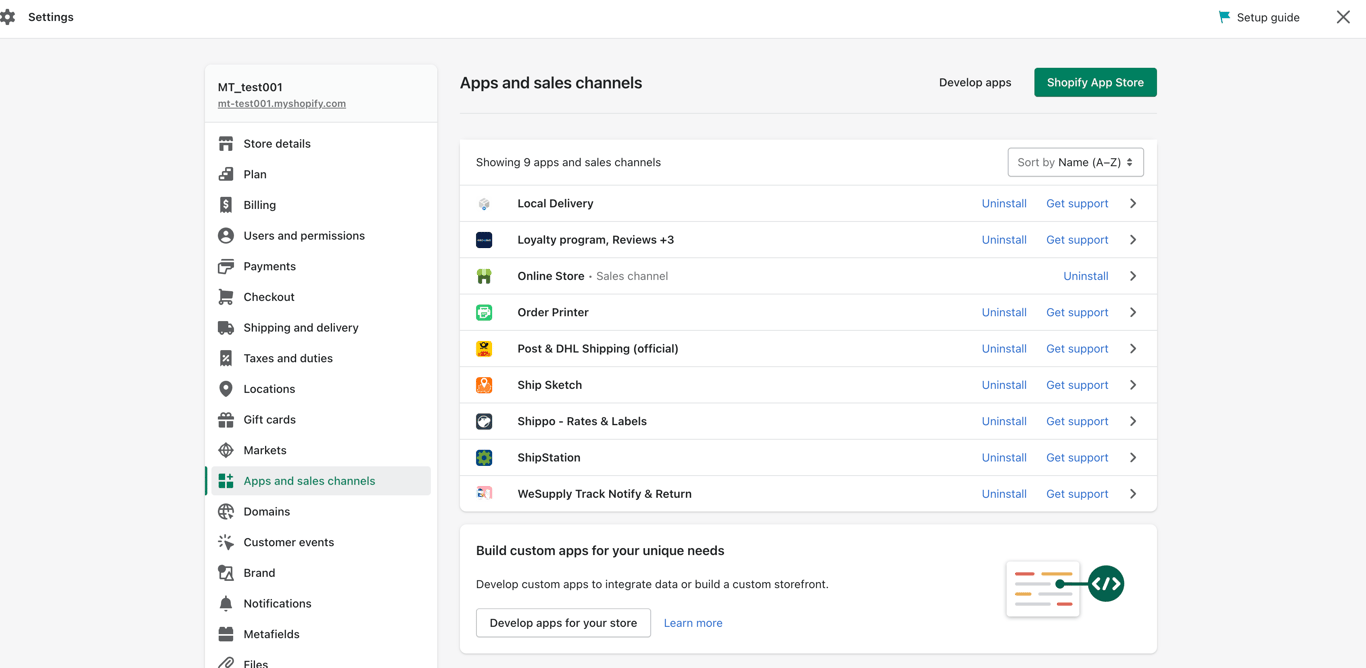
Task: Uninstall Shippo - Rates & Labels
Action: click(x=1004, y=422)
